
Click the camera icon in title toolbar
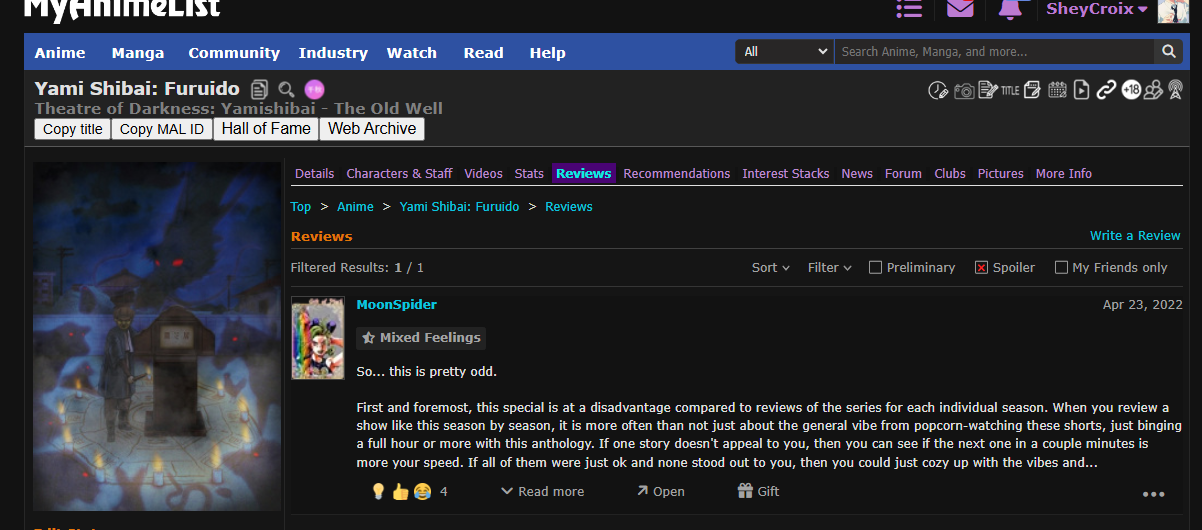(x=964, y=91)
